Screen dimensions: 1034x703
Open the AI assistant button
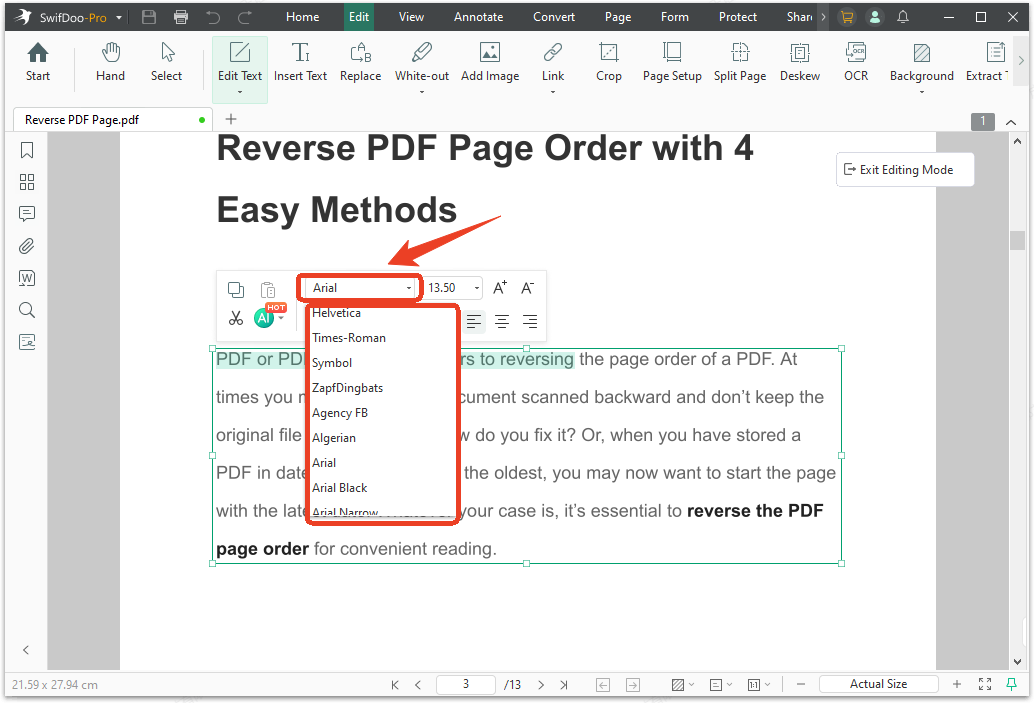point(265,317)
